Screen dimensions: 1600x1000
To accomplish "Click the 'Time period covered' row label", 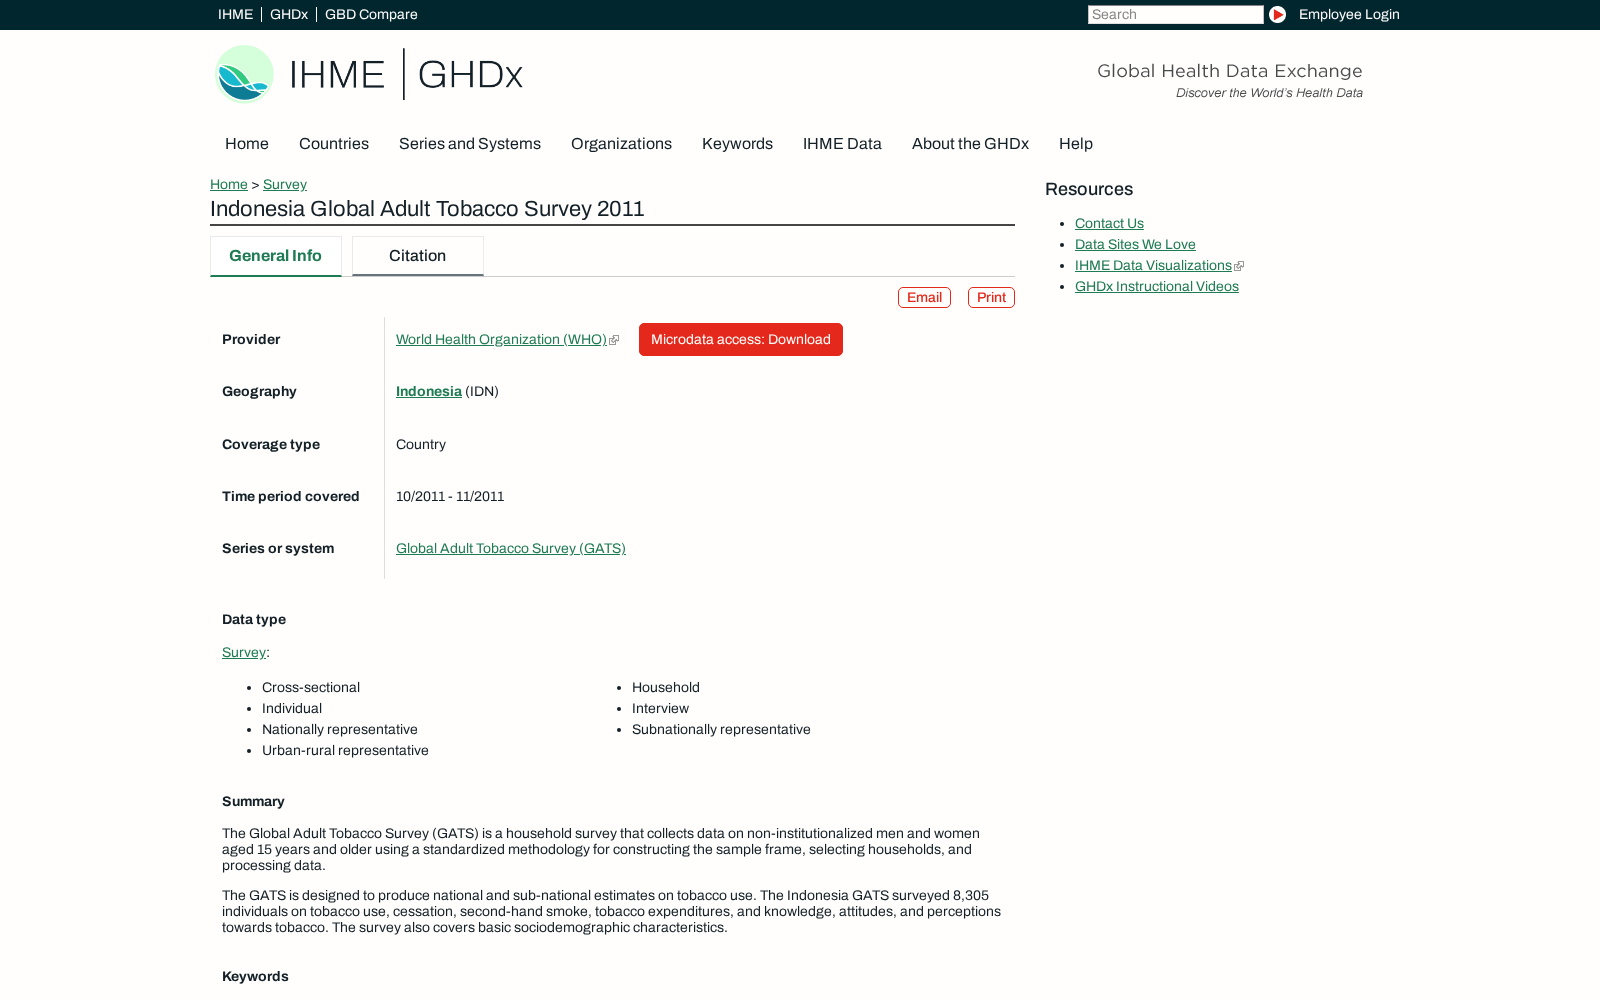I will pyautogui.click(x=291, y=497).
